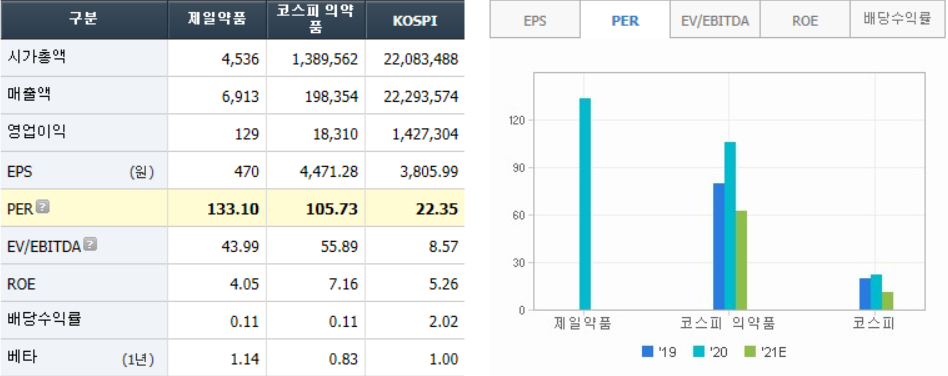Select the ROE row label

pyautogui.click(x=21, y=284)
